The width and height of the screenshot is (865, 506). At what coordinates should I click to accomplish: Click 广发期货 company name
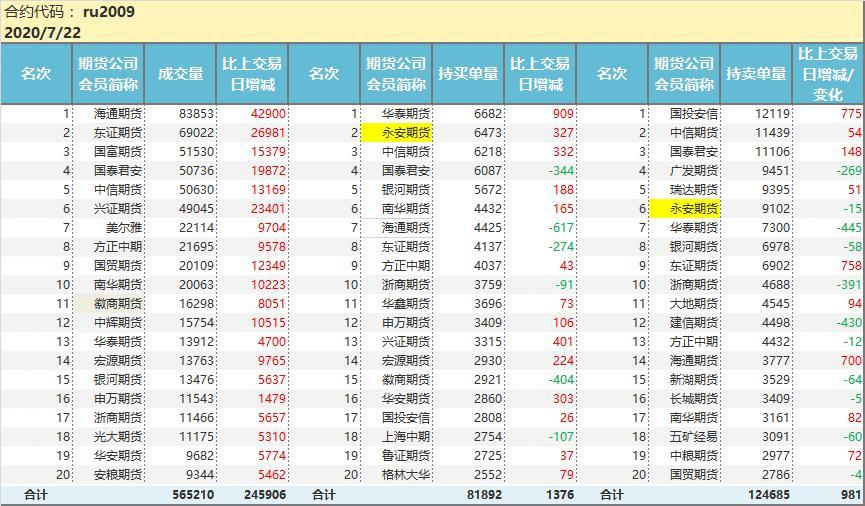click(693, 171)
